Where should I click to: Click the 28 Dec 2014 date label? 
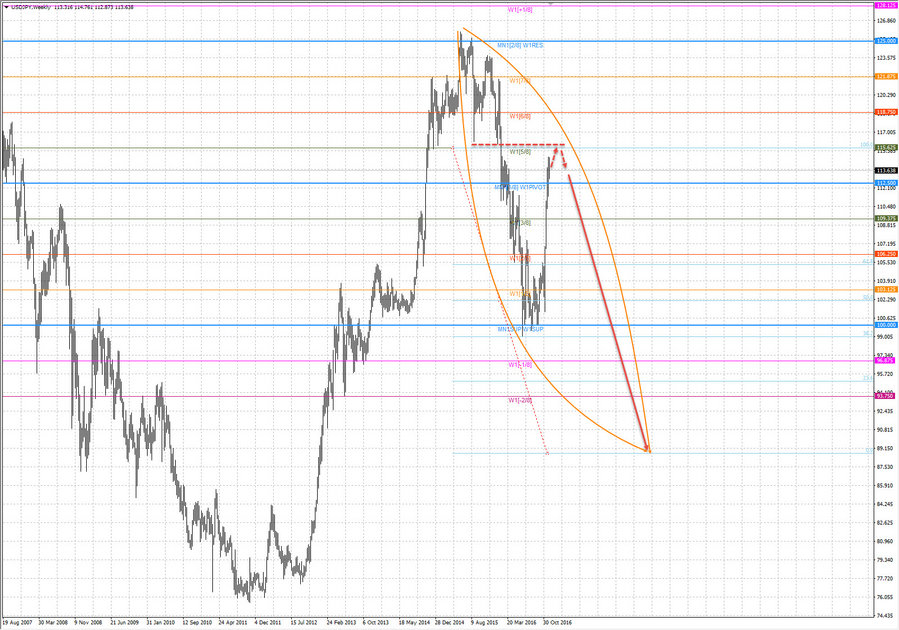450,622
